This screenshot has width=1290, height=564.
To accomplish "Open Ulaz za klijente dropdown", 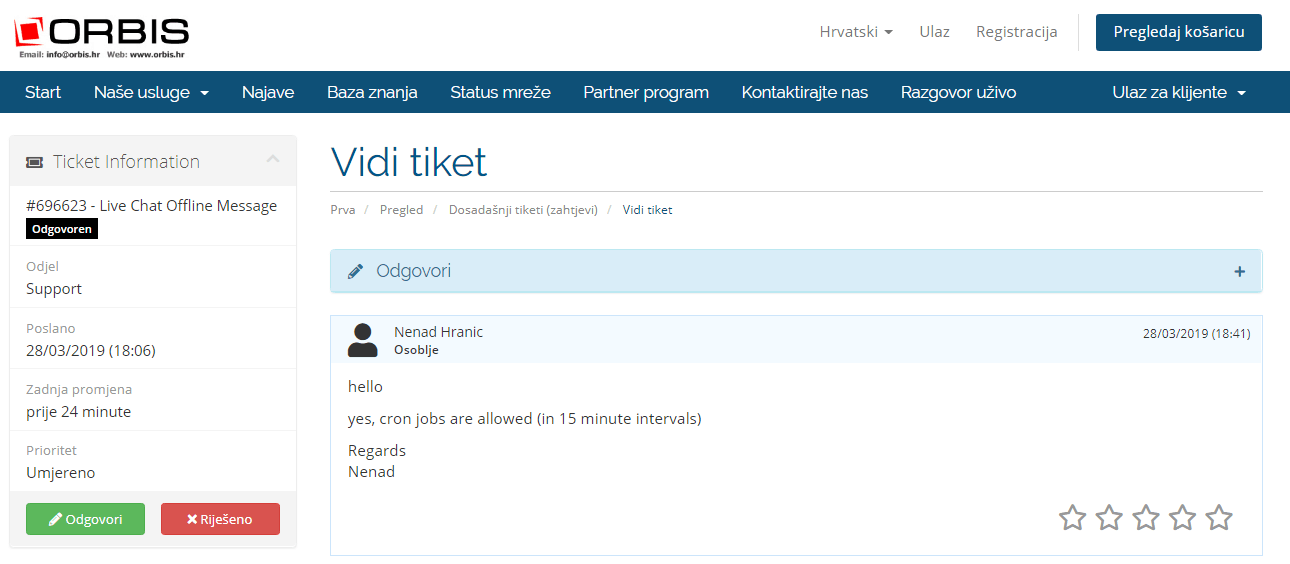I will (x=1179, y=92).
